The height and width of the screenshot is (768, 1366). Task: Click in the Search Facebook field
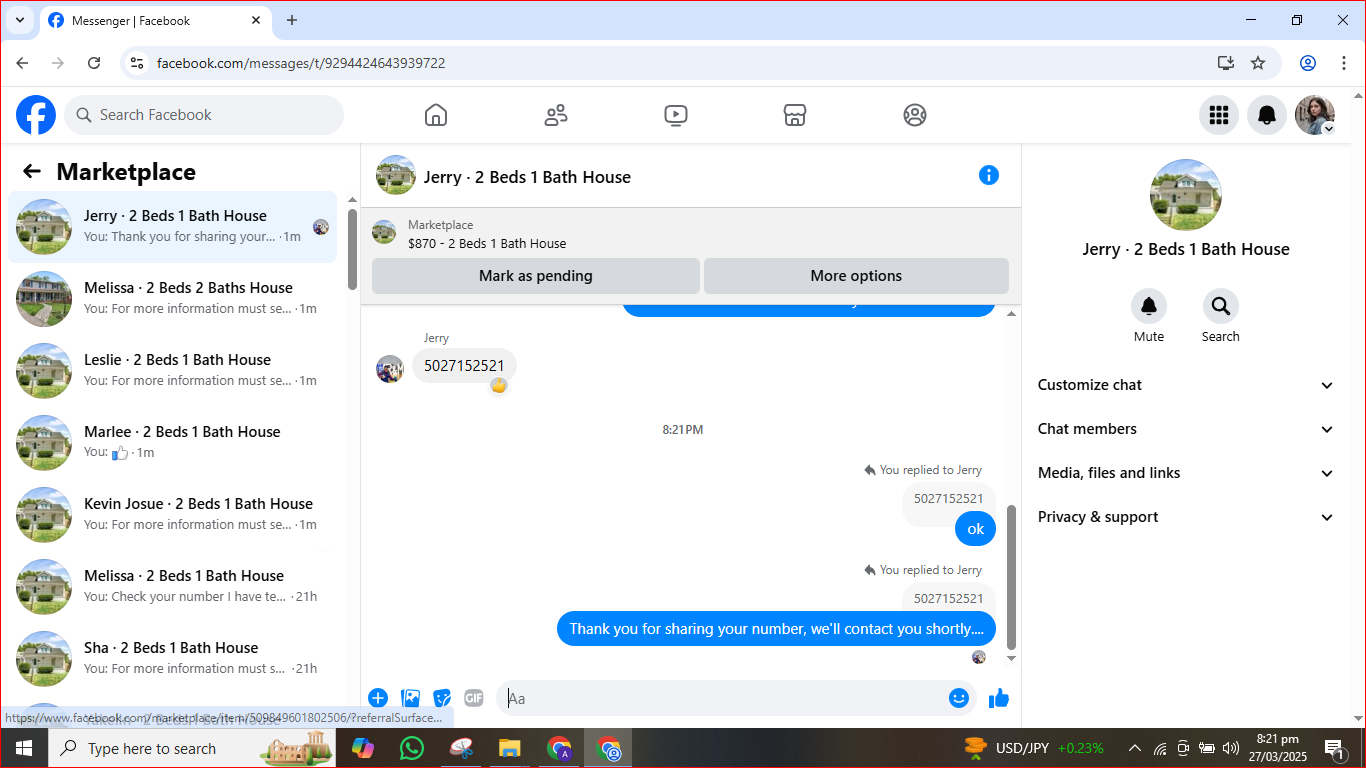[204, 115]
